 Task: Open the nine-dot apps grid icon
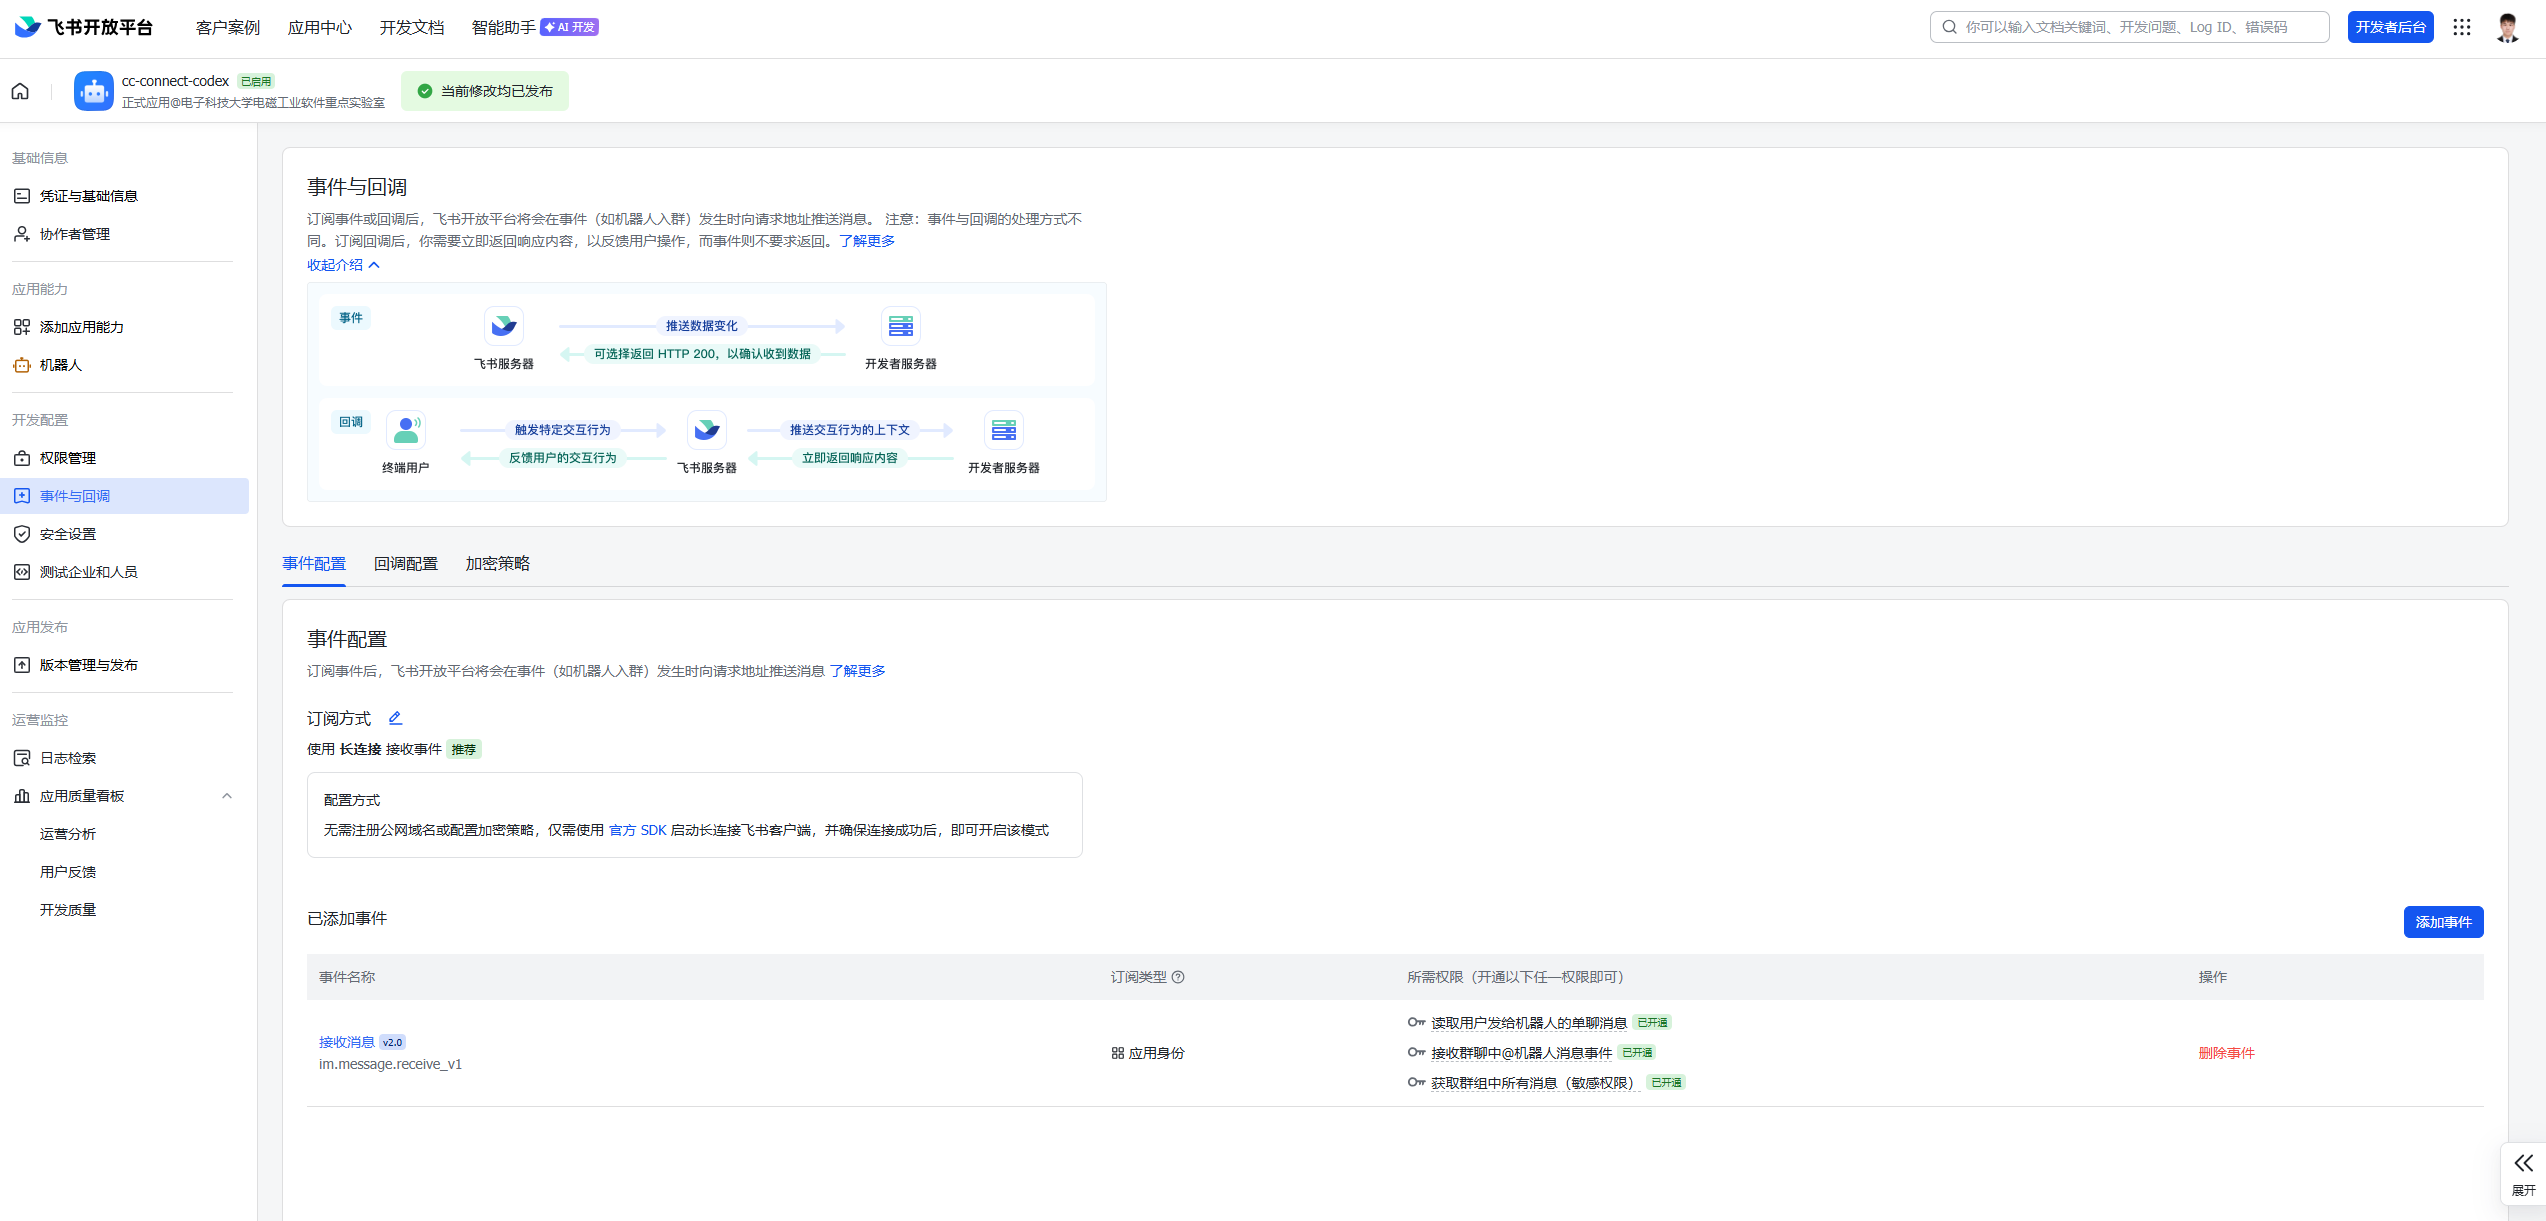pos(2461,27)
